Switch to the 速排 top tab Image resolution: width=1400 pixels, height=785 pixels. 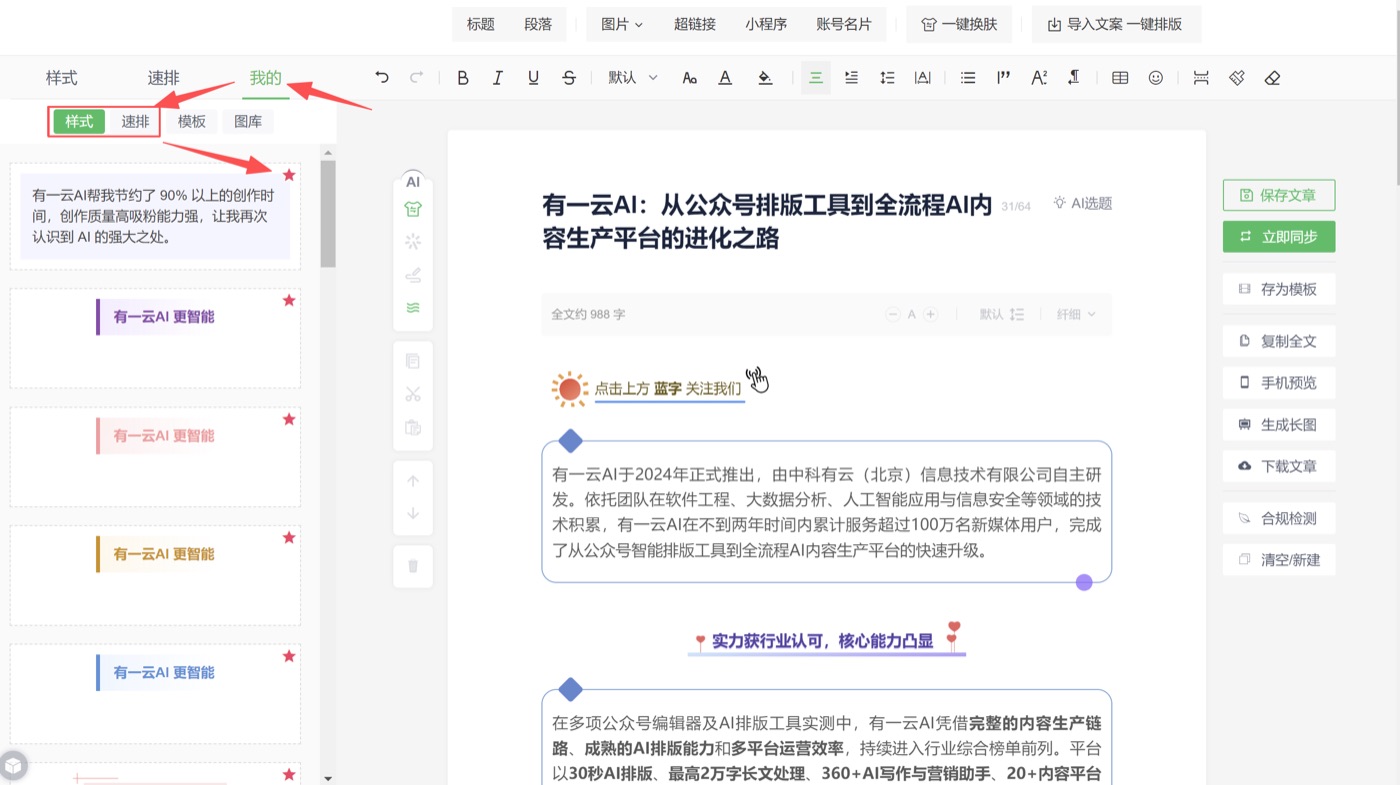[164, 78]
